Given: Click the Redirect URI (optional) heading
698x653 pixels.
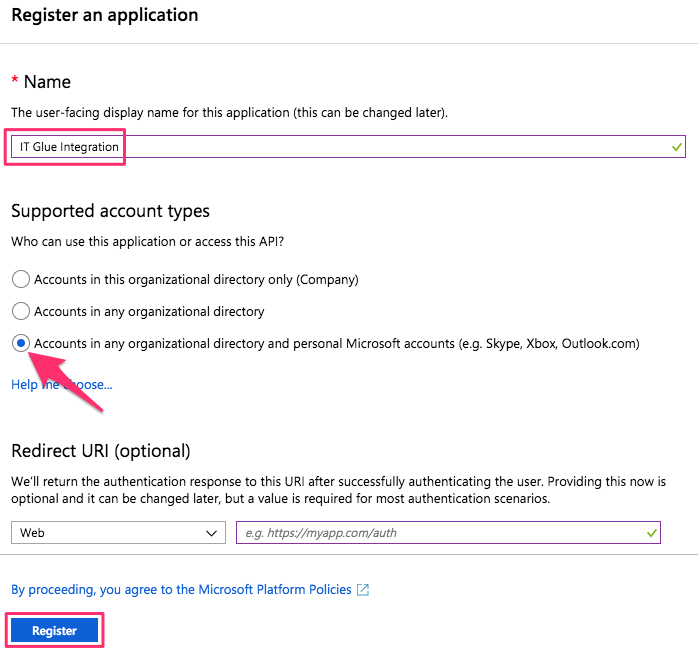Looking at the screenshot, I should coord(101,451).
